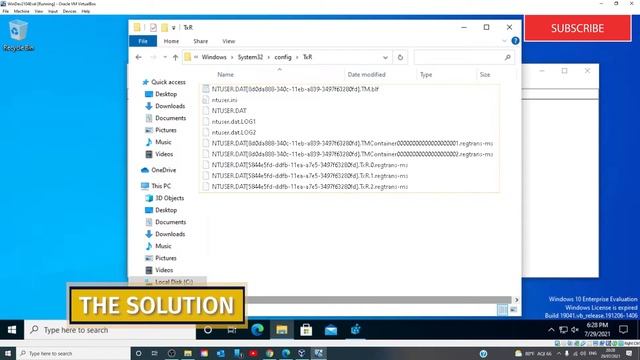Screen dimensions: 640x360
Task: Open the Customize Quick Access Toolbar dropdown
Action: [173, 28]
